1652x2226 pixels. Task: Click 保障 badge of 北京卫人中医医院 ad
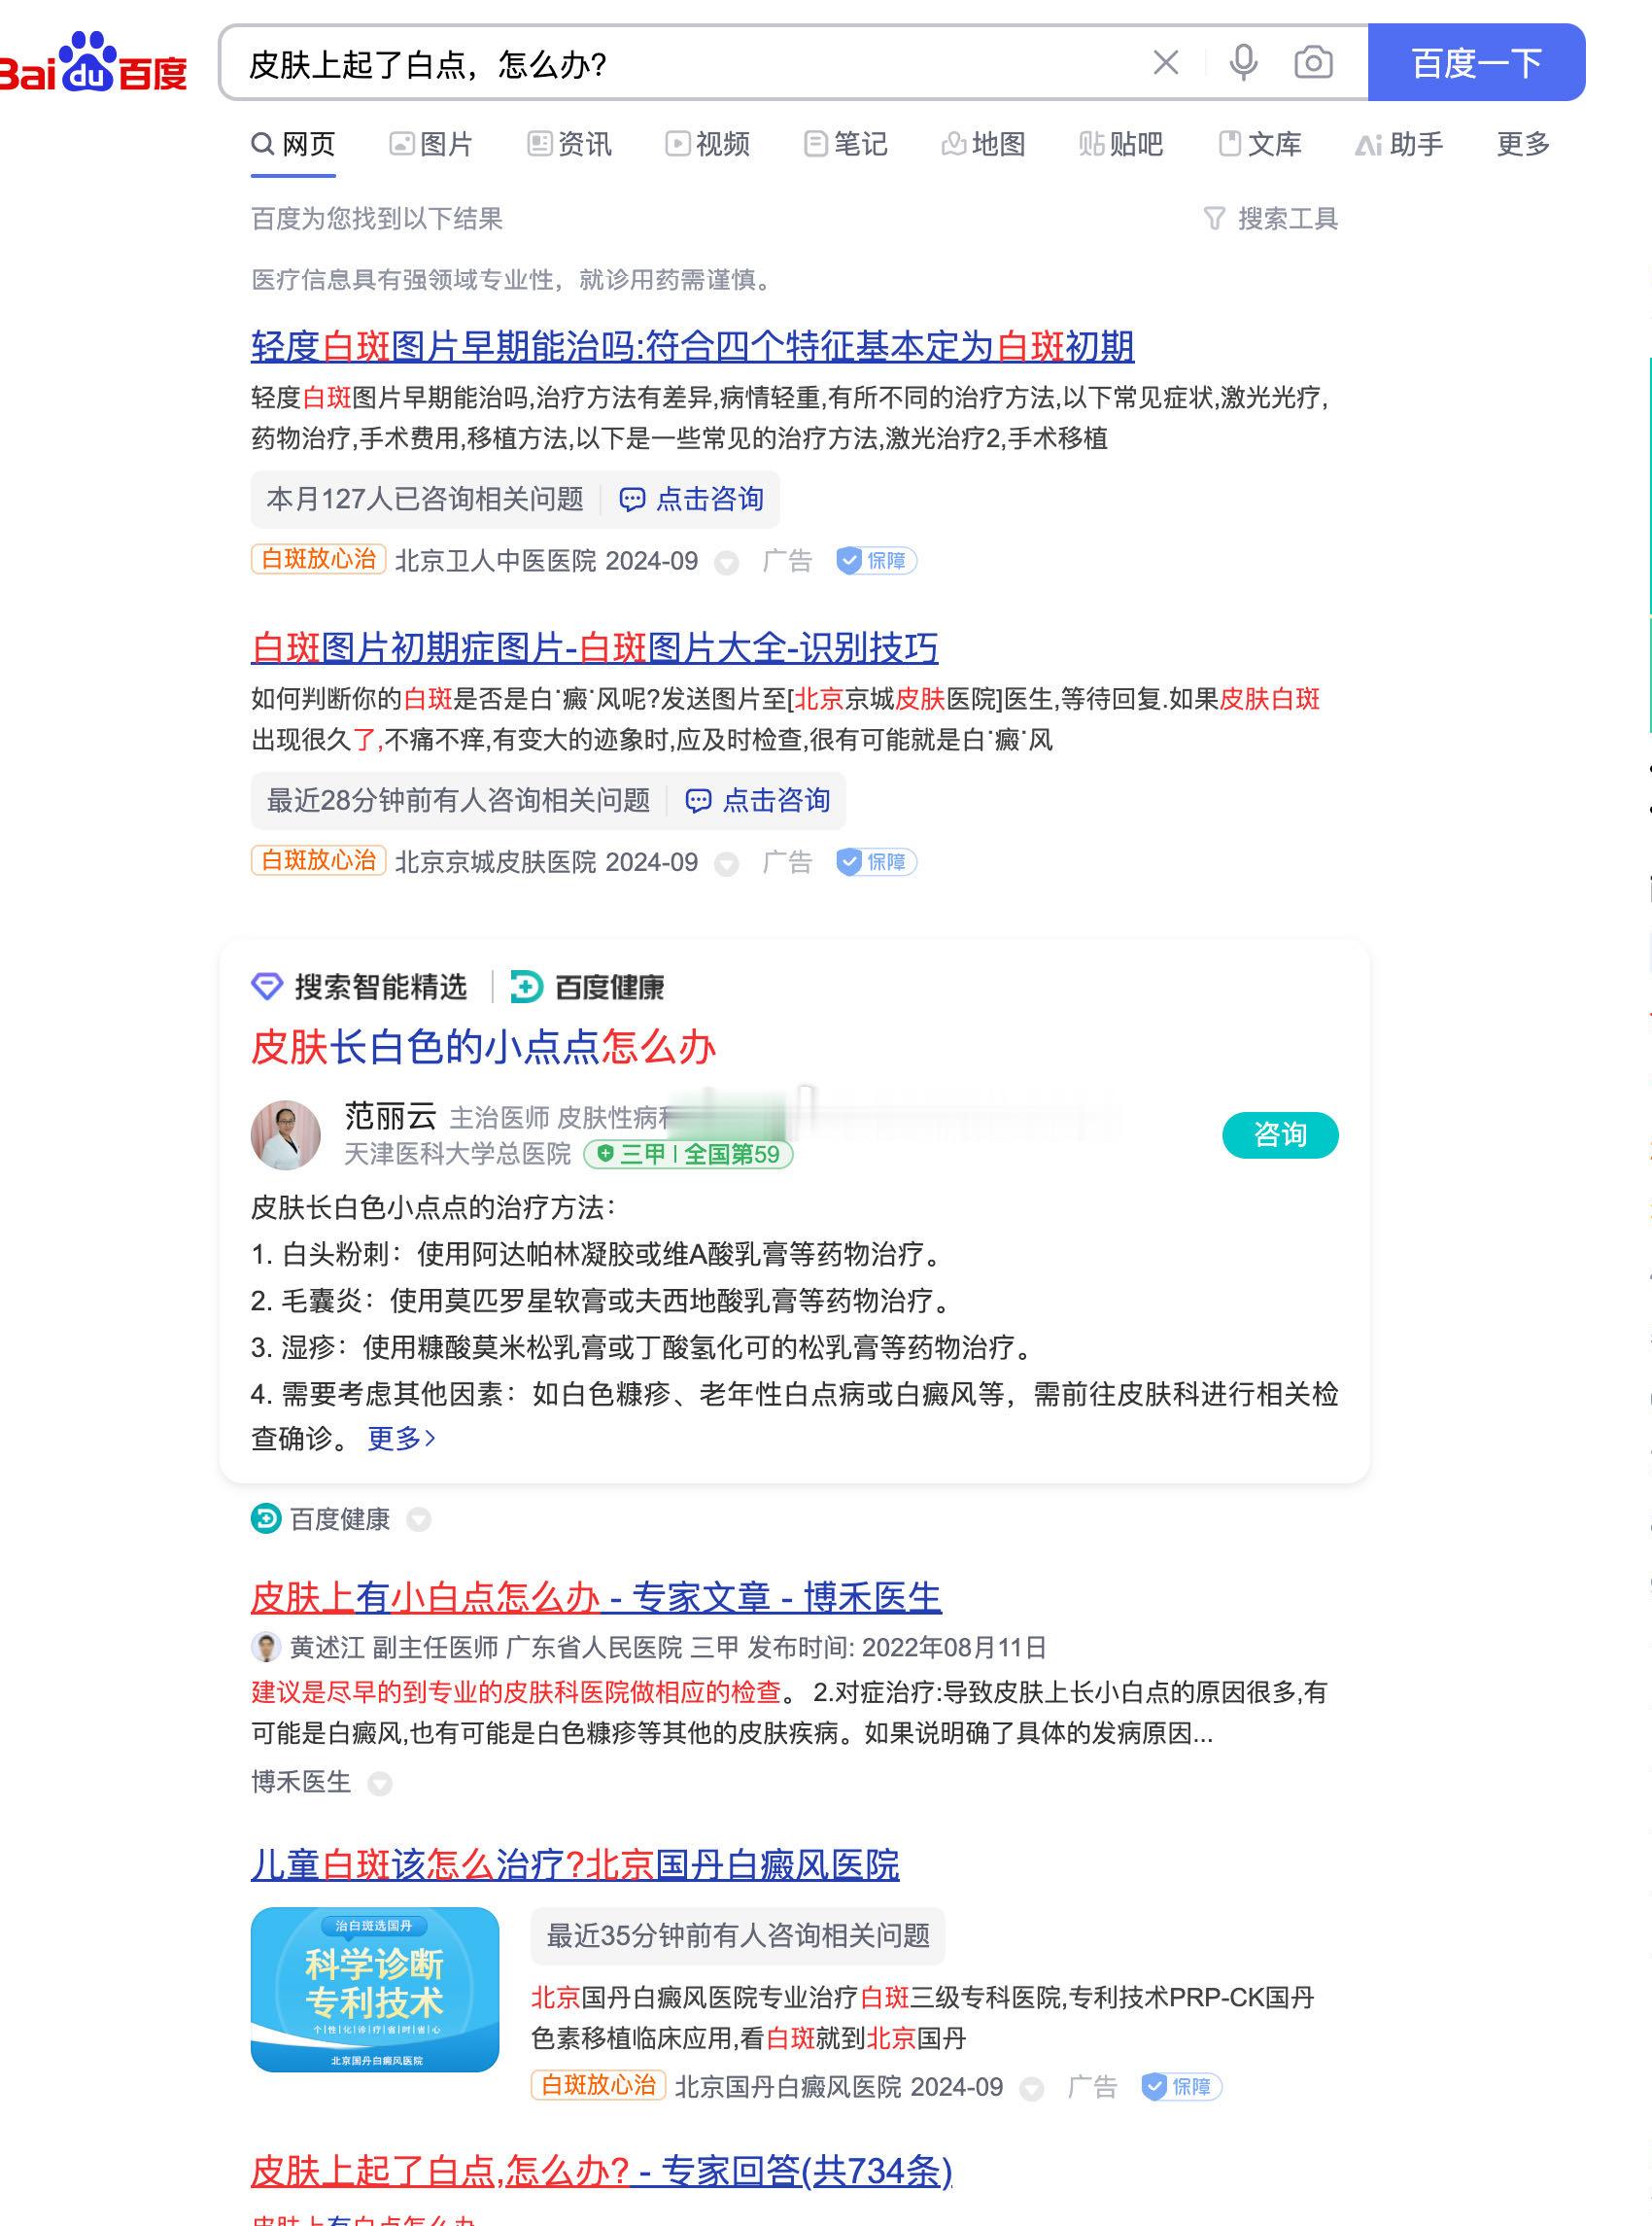pyautogui.click(x=877, y=561)
